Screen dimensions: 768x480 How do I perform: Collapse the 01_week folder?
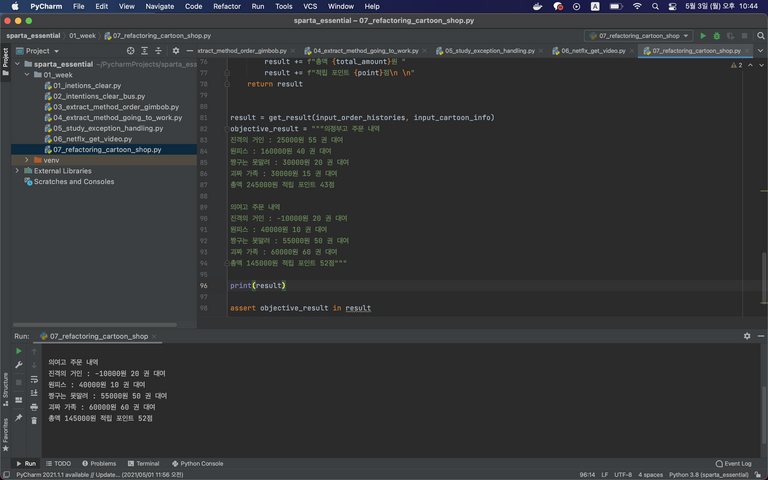click(x=27, y=75)
